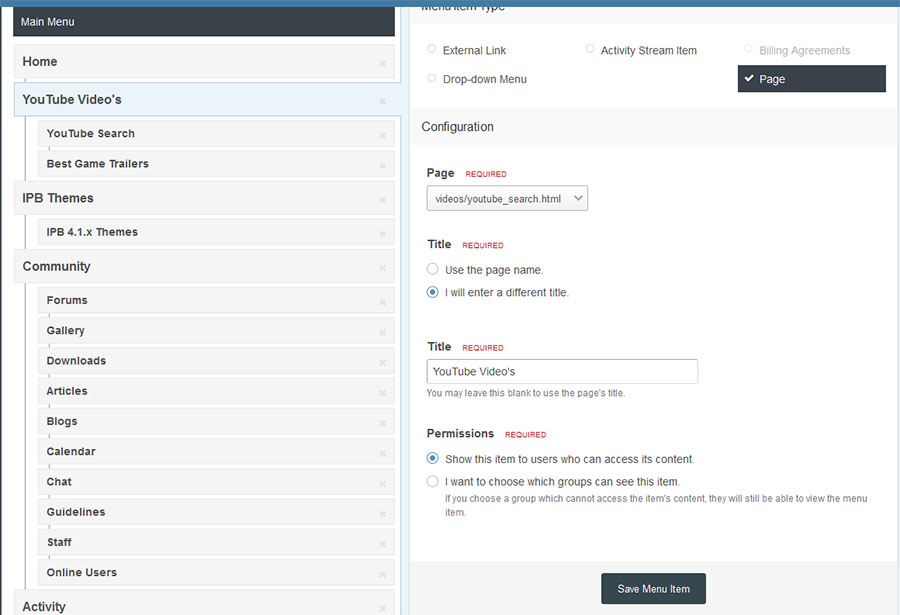The image size is (900, 615).
Task: Select the Page menu item type button
Action: click(811, 79)
